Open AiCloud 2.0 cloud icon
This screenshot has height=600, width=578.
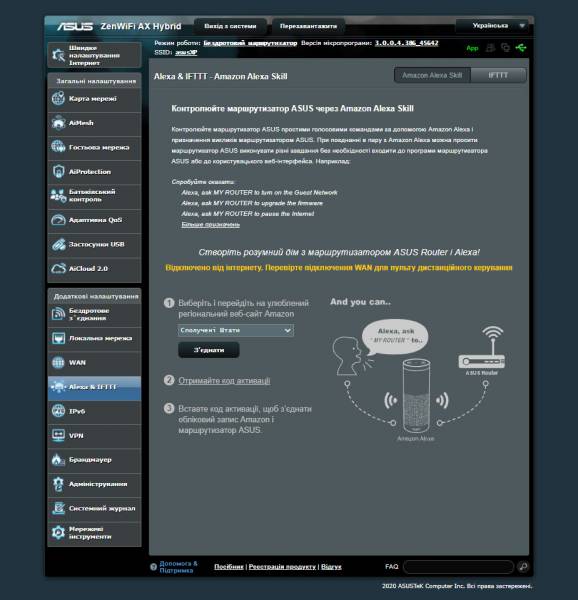click(58, 269)
